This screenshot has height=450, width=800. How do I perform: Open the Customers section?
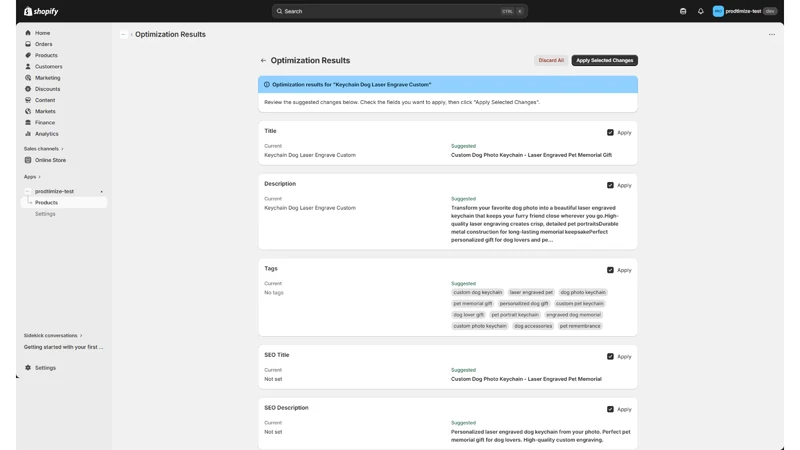(x=48, y=66)
